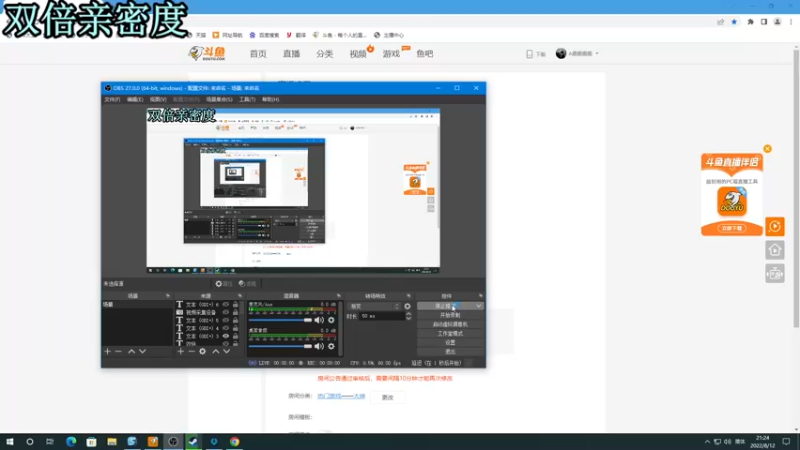800x450 pixels.
Task: Click Chrome share page icon
Action: click(720, 22)
